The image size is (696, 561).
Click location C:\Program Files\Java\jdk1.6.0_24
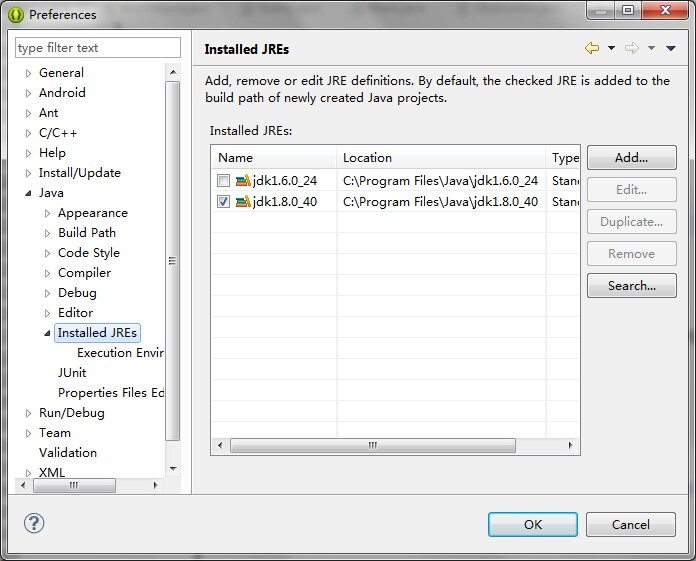click(440, 181)
